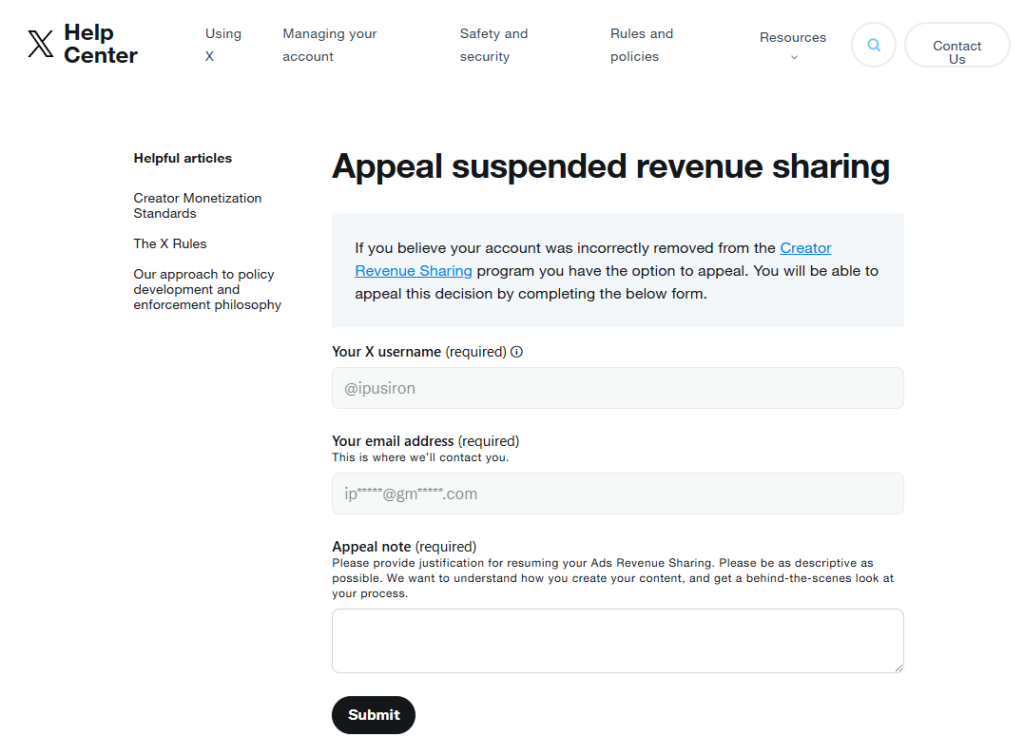
Task: Open the Using X menu
Action: point(223,45)
